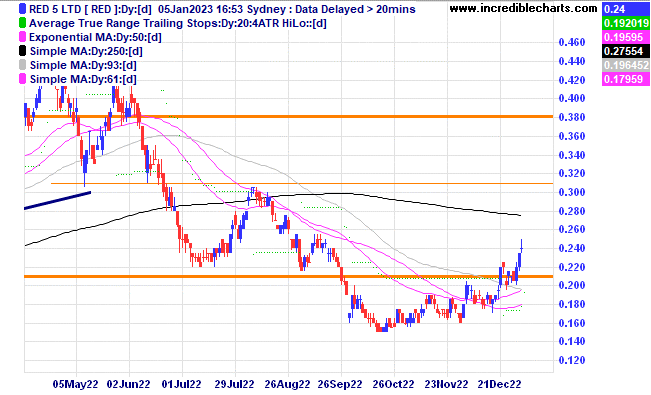
Task: Click the magenta Simple MA 61 legend swatch
Action: click(22, 79)
